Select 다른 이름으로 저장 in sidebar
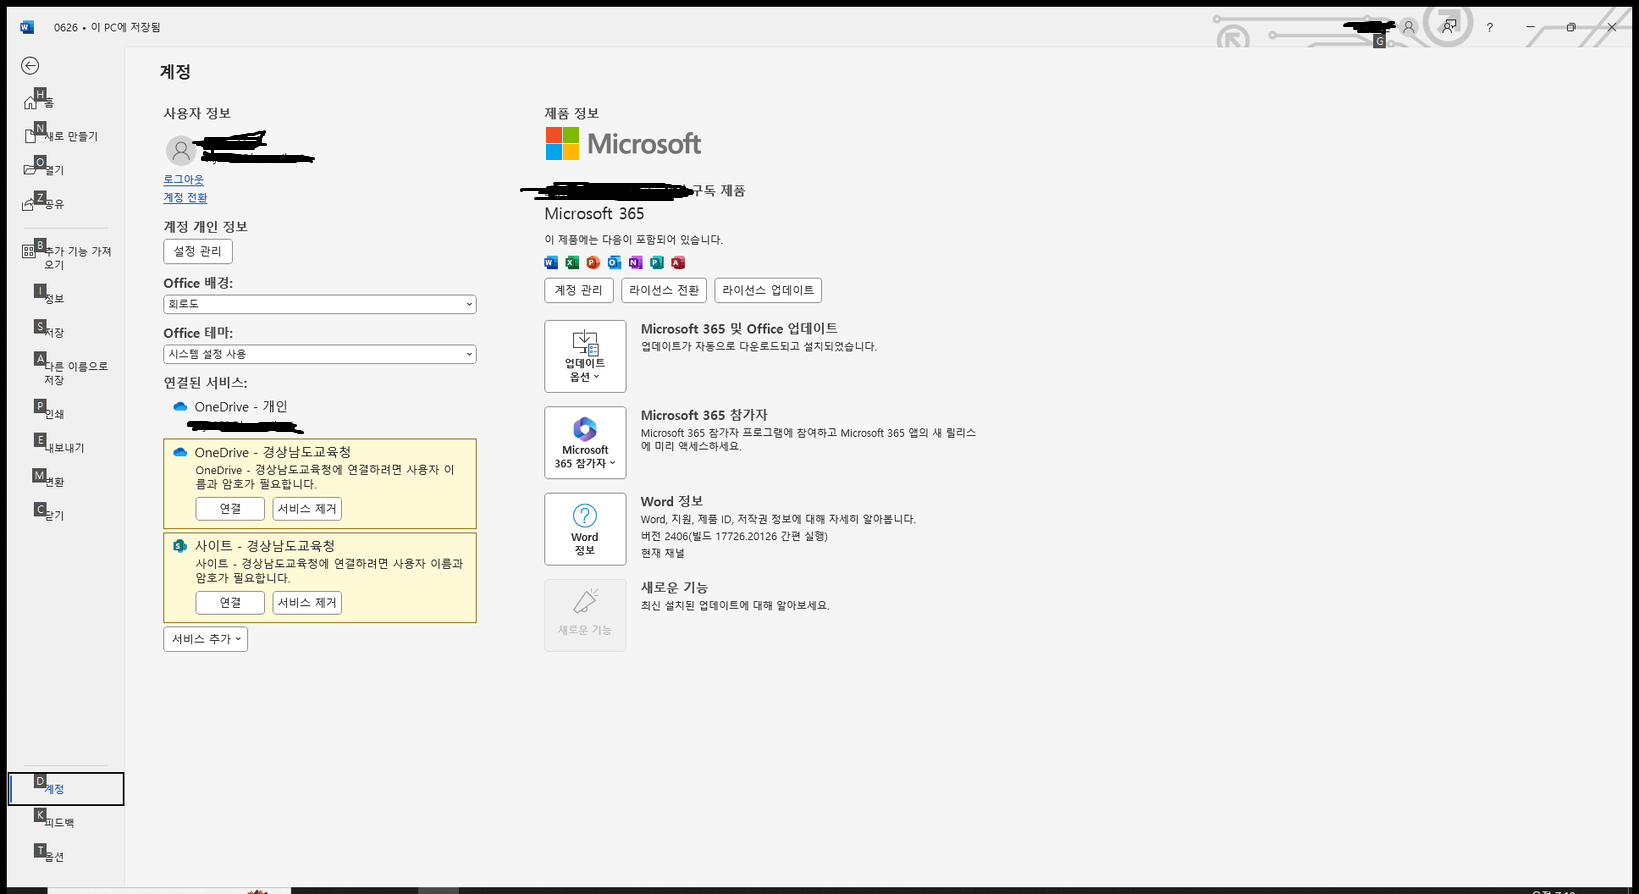 [x=66, y=373]
